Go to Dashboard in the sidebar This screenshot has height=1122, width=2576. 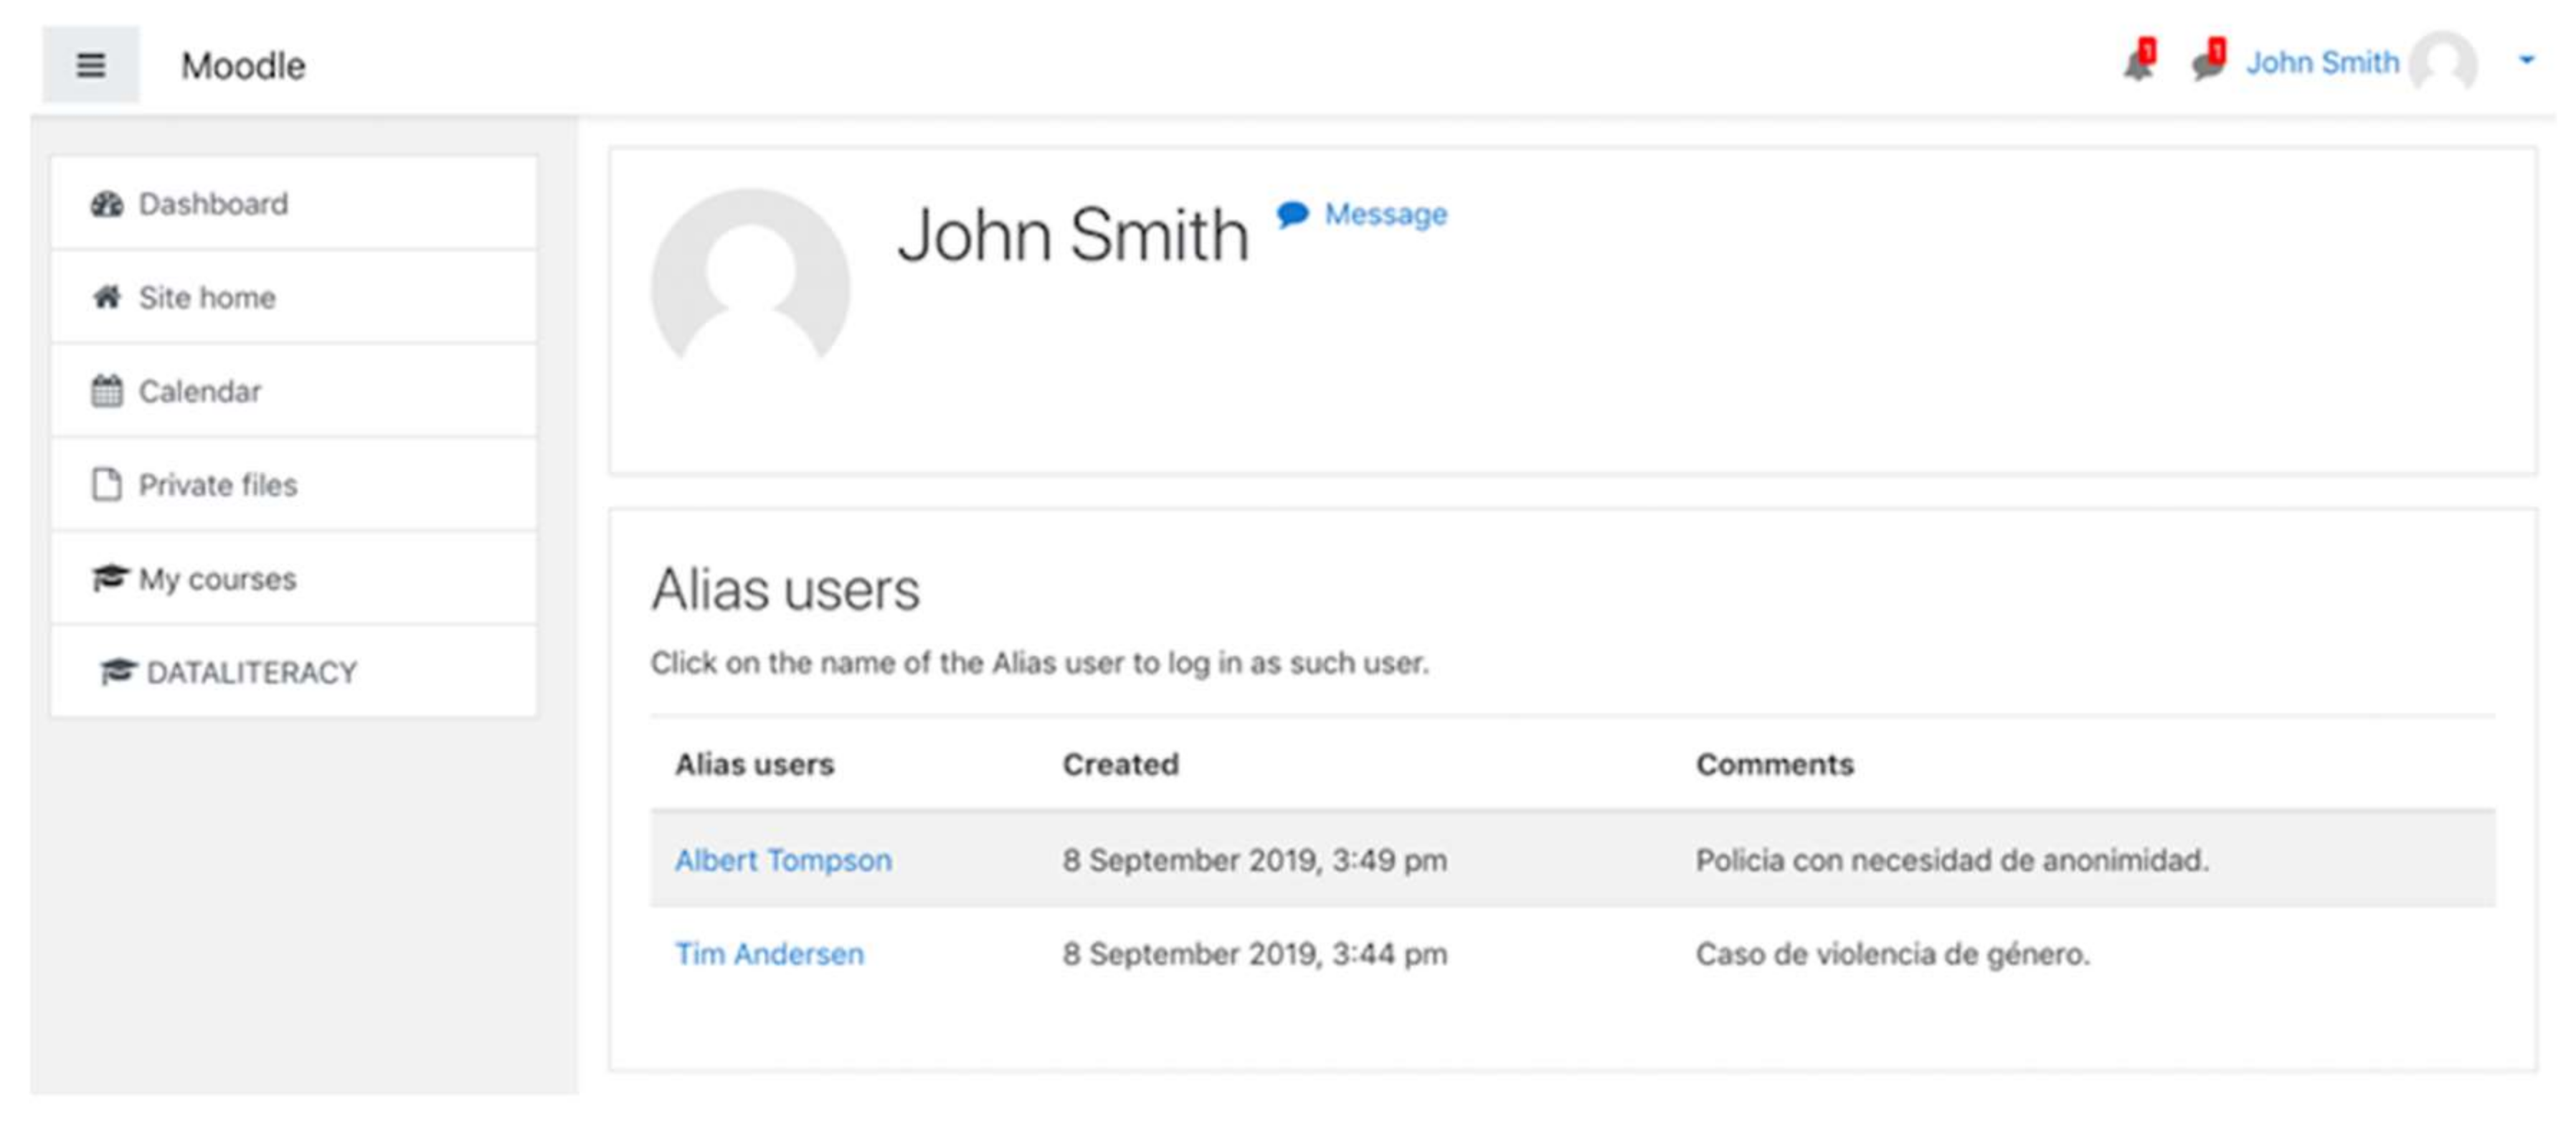[294, 204]
